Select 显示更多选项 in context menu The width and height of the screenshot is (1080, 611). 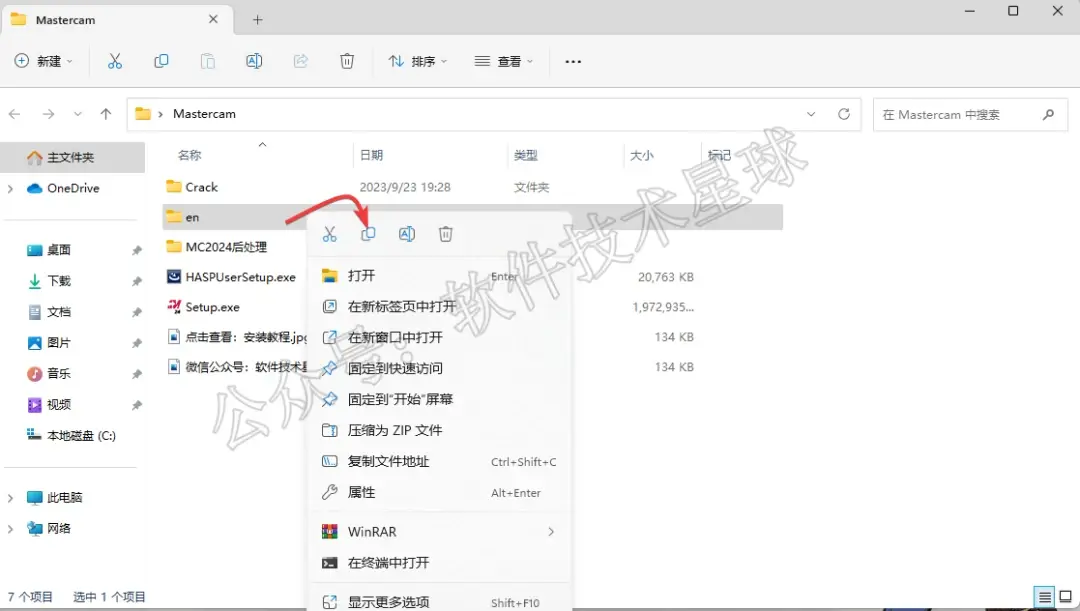439,601
